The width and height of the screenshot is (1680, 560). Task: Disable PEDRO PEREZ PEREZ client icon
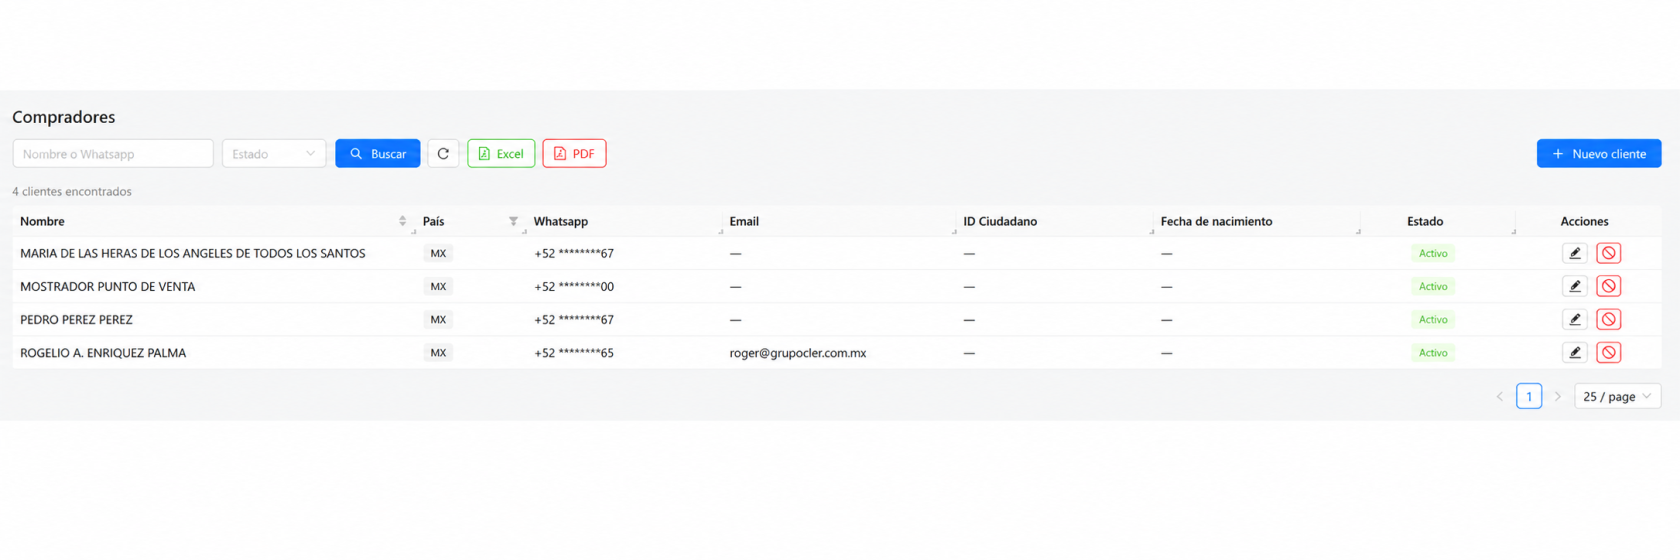click(x=1609, y=319)
